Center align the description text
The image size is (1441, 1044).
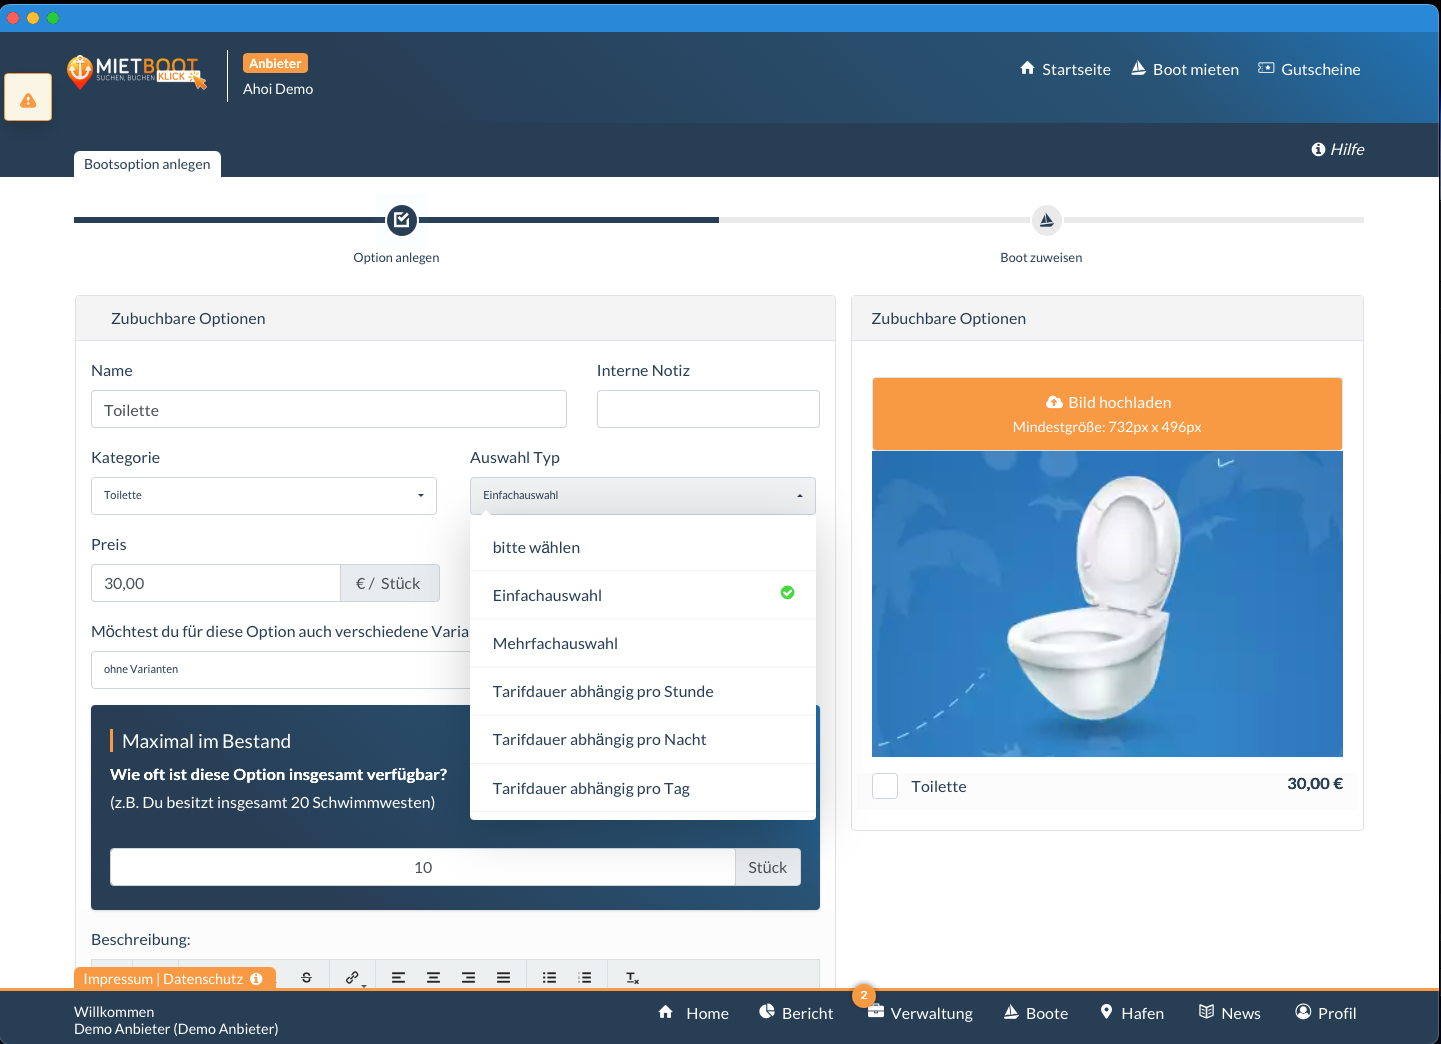pyautogui.click(x=433, y=977)
